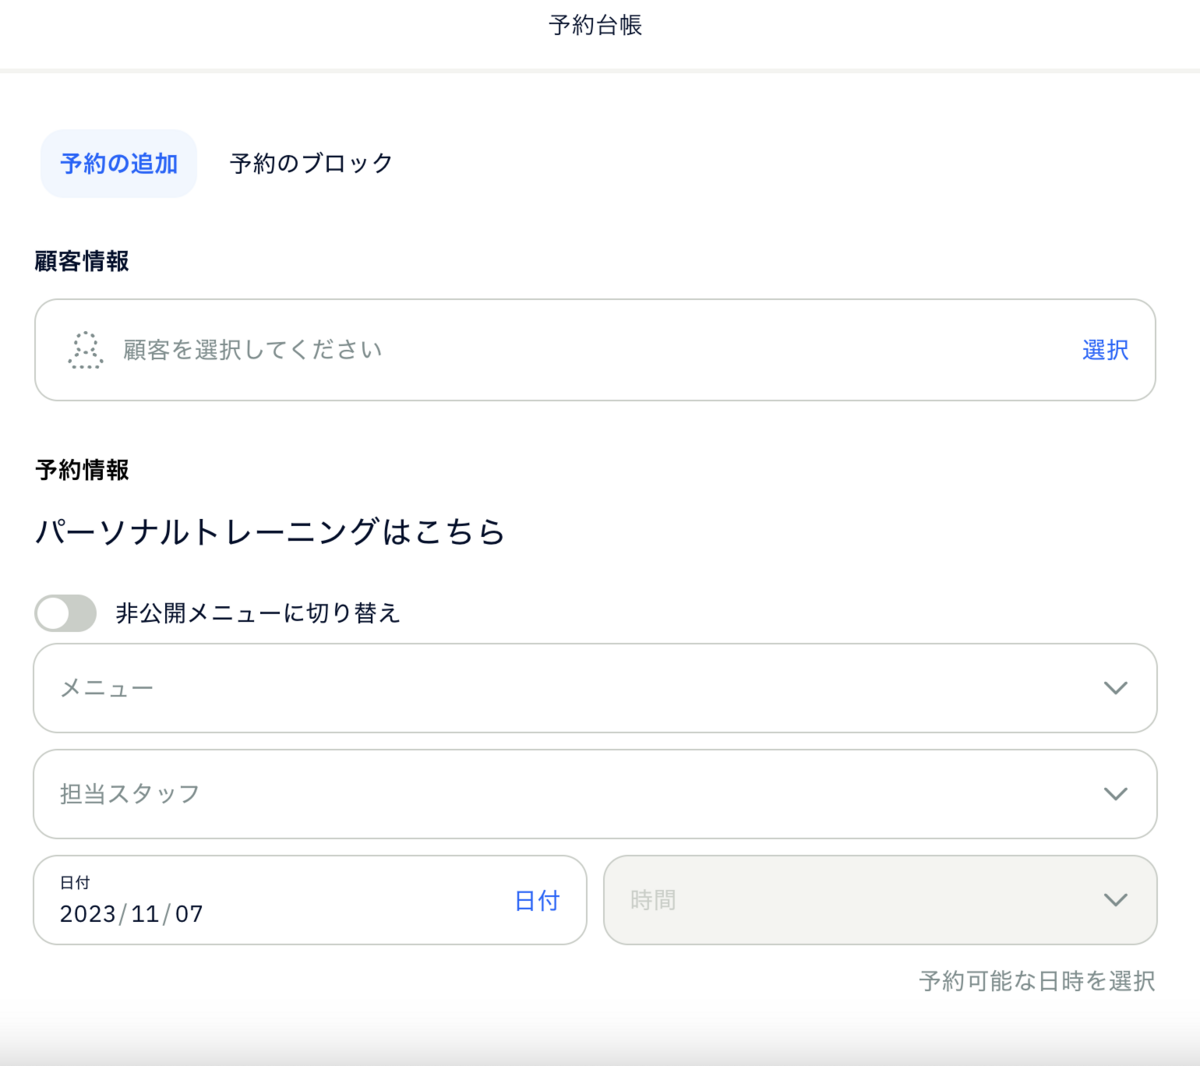Click the 予約可能な日時を選択 text

pos(1035,981)
